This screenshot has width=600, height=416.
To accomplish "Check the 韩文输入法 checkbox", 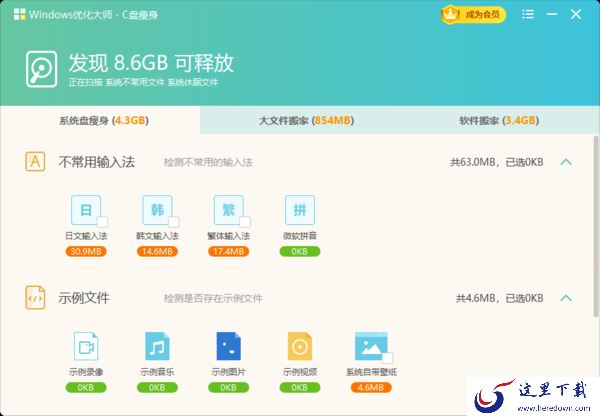I will pyautogui.click(x=174, y=222).
